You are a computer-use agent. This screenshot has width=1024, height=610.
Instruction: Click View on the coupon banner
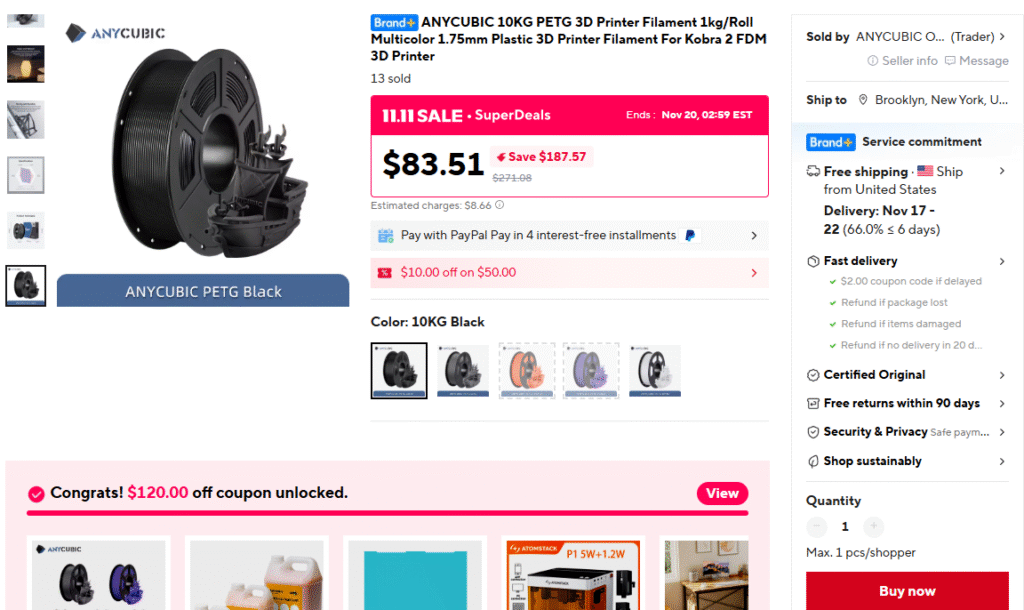[x=722, y=493]
